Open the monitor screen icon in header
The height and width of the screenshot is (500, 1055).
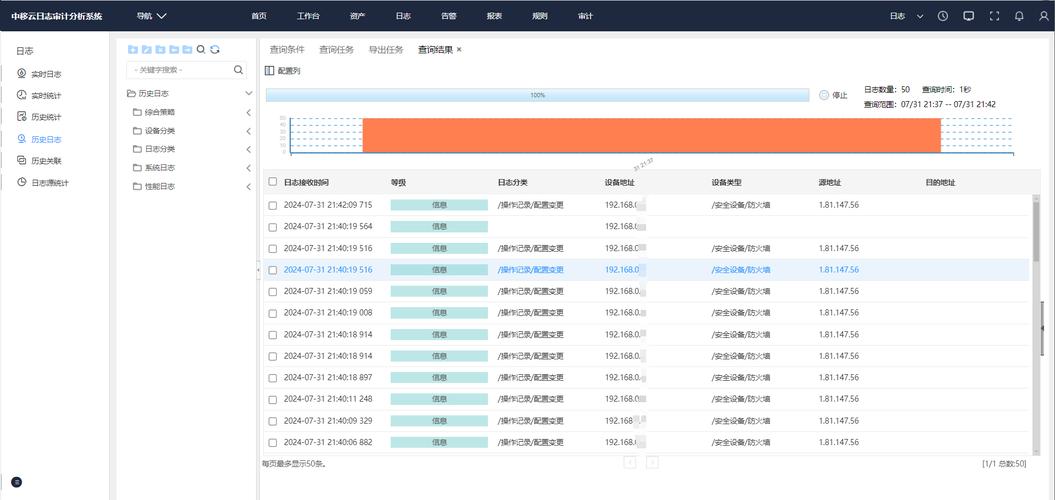point(968,16)
